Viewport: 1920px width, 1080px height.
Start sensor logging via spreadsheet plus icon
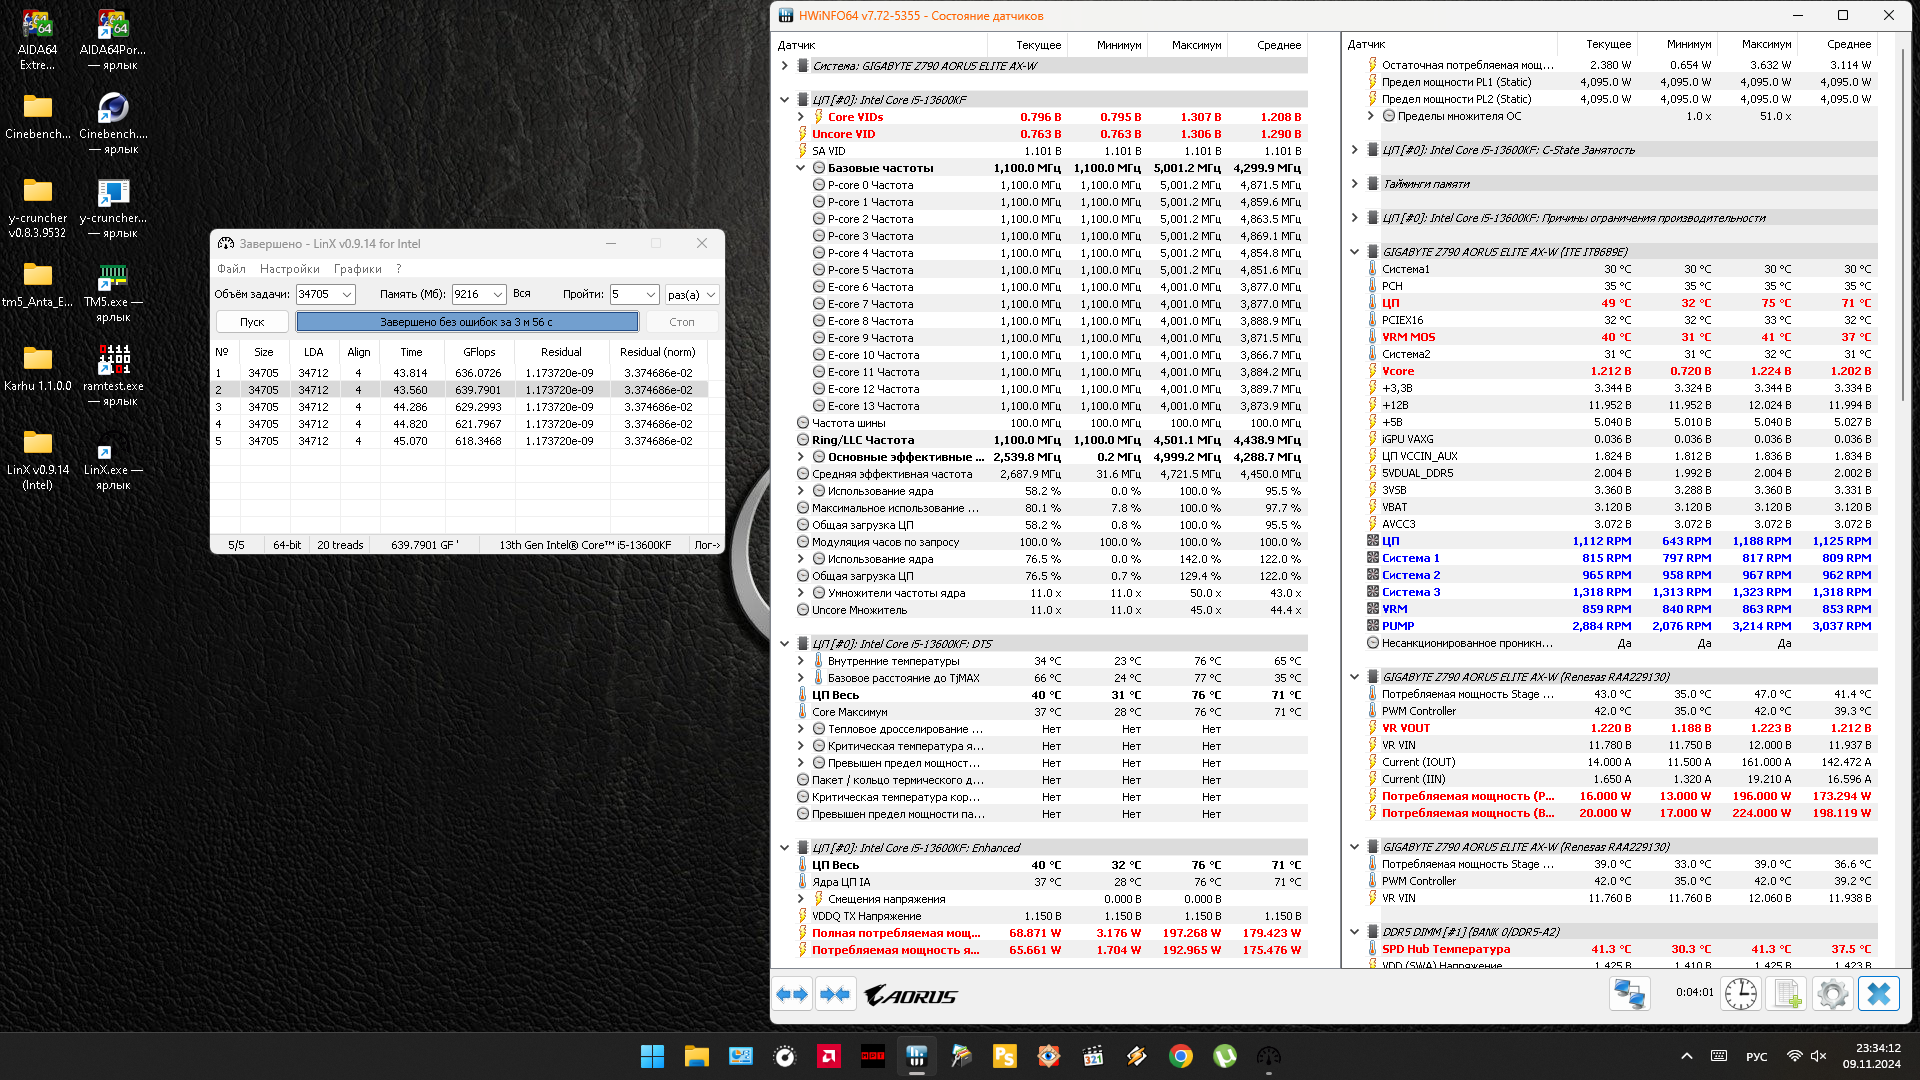[x=1786, y=994]
